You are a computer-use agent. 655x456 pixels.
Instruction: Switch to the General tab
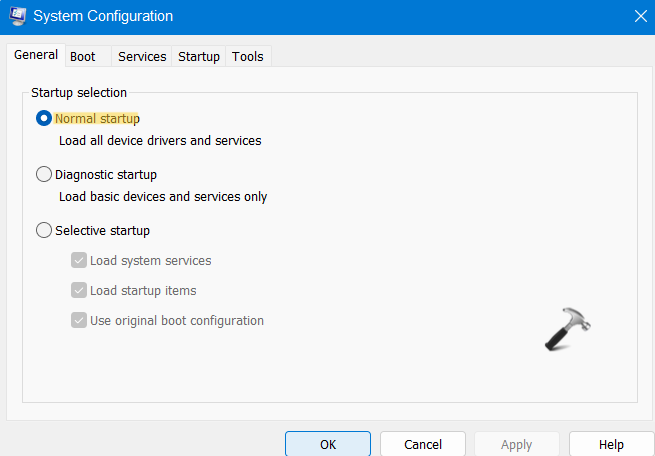(x=35, y=55)
